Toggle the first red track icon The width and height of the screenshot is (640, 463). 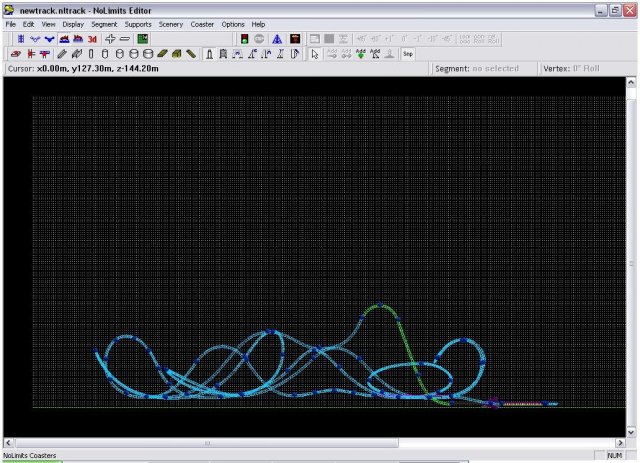click(x=14, y=54)
